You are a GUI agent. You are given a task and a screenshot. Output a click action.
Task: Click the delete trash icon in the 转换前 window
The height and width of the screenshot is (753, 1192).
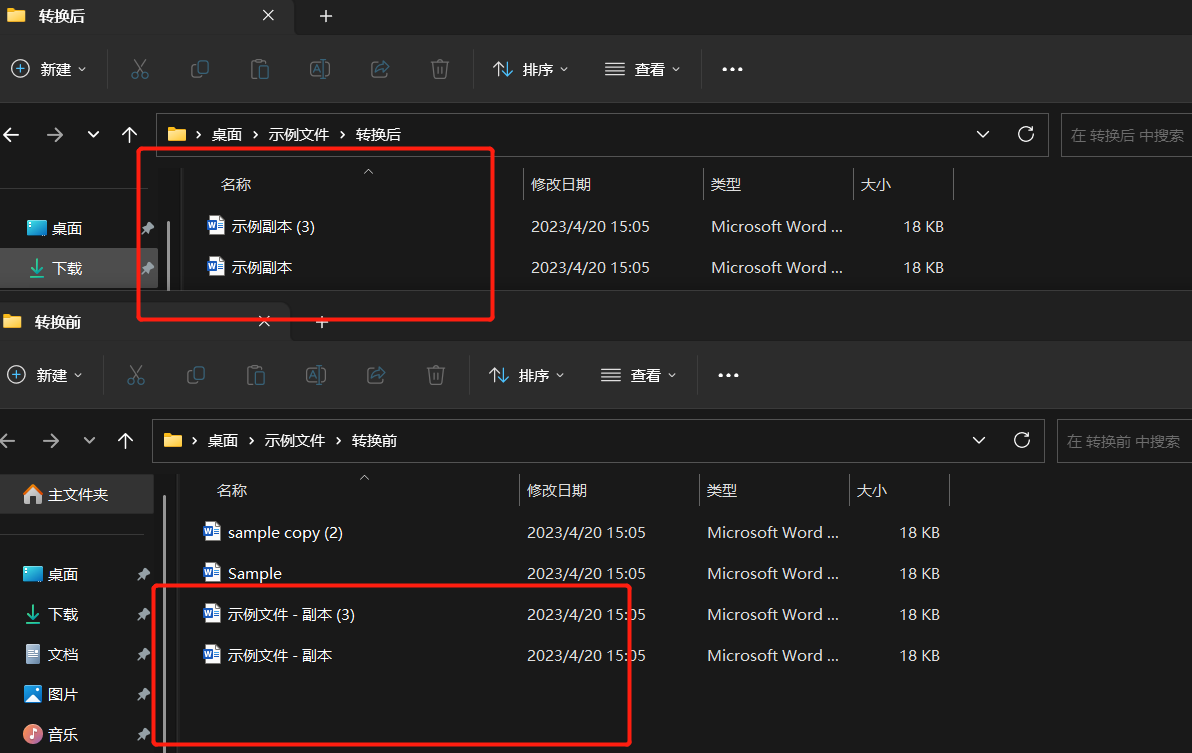(436, 375)
